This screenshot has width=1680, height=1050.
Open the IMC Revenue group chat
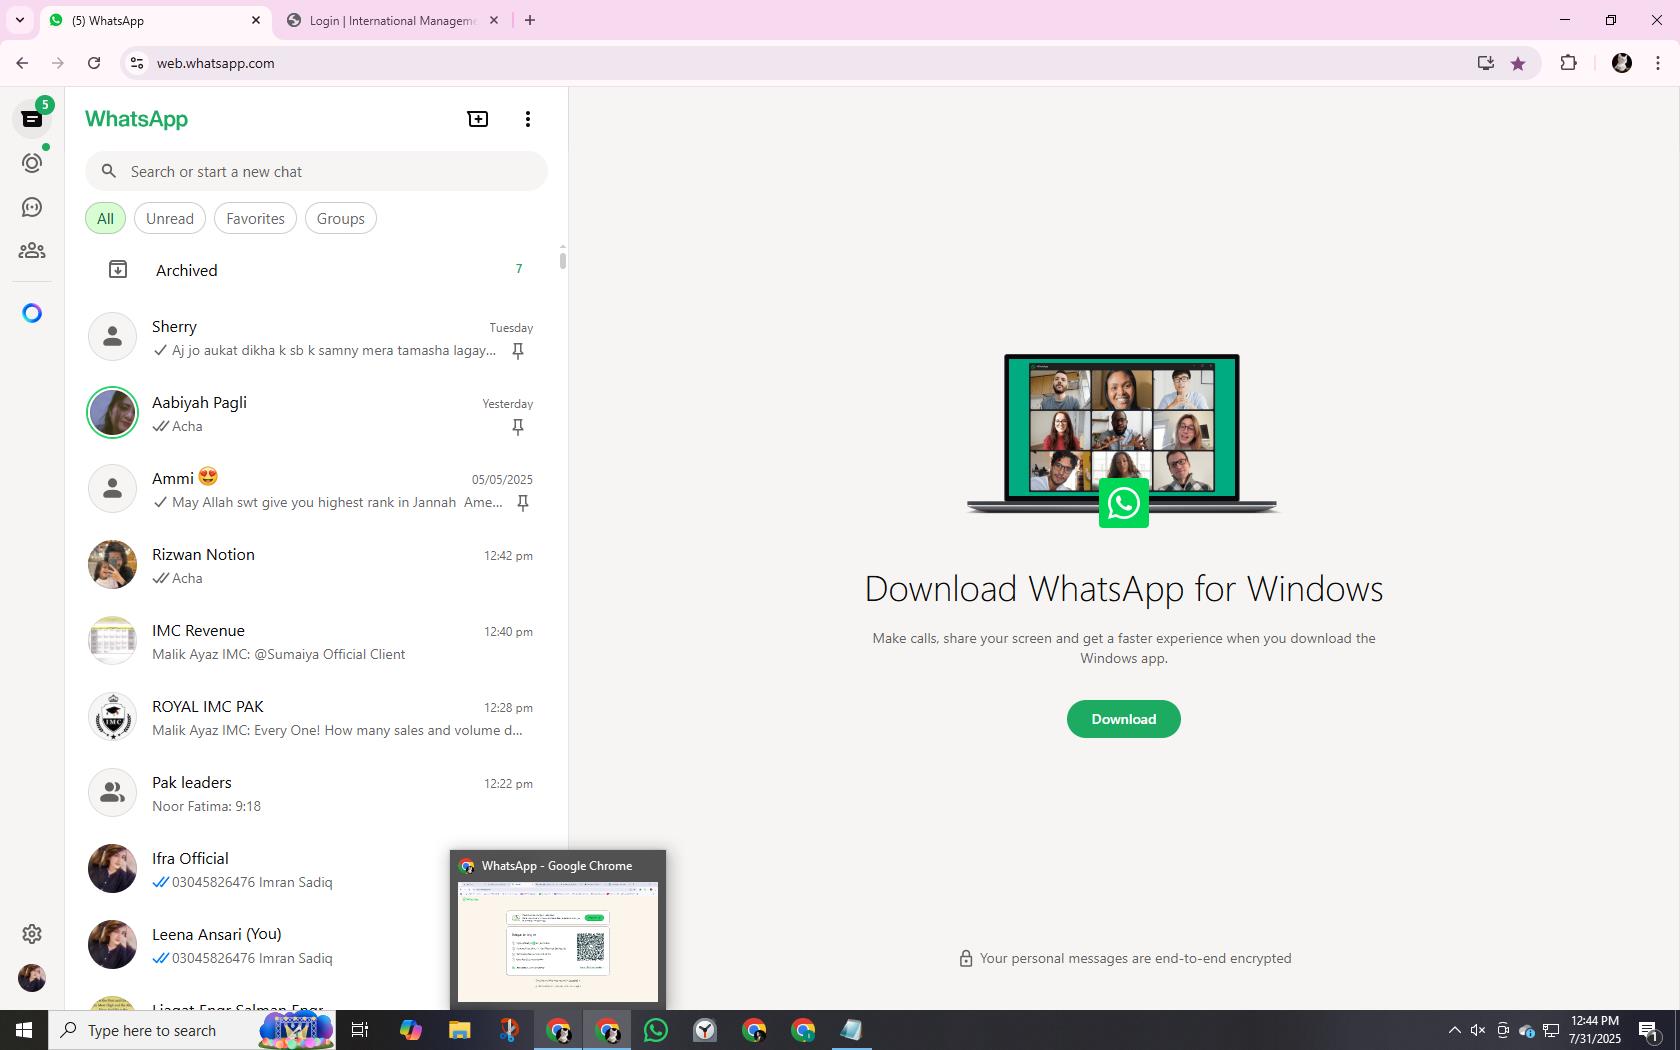(316, 641)
